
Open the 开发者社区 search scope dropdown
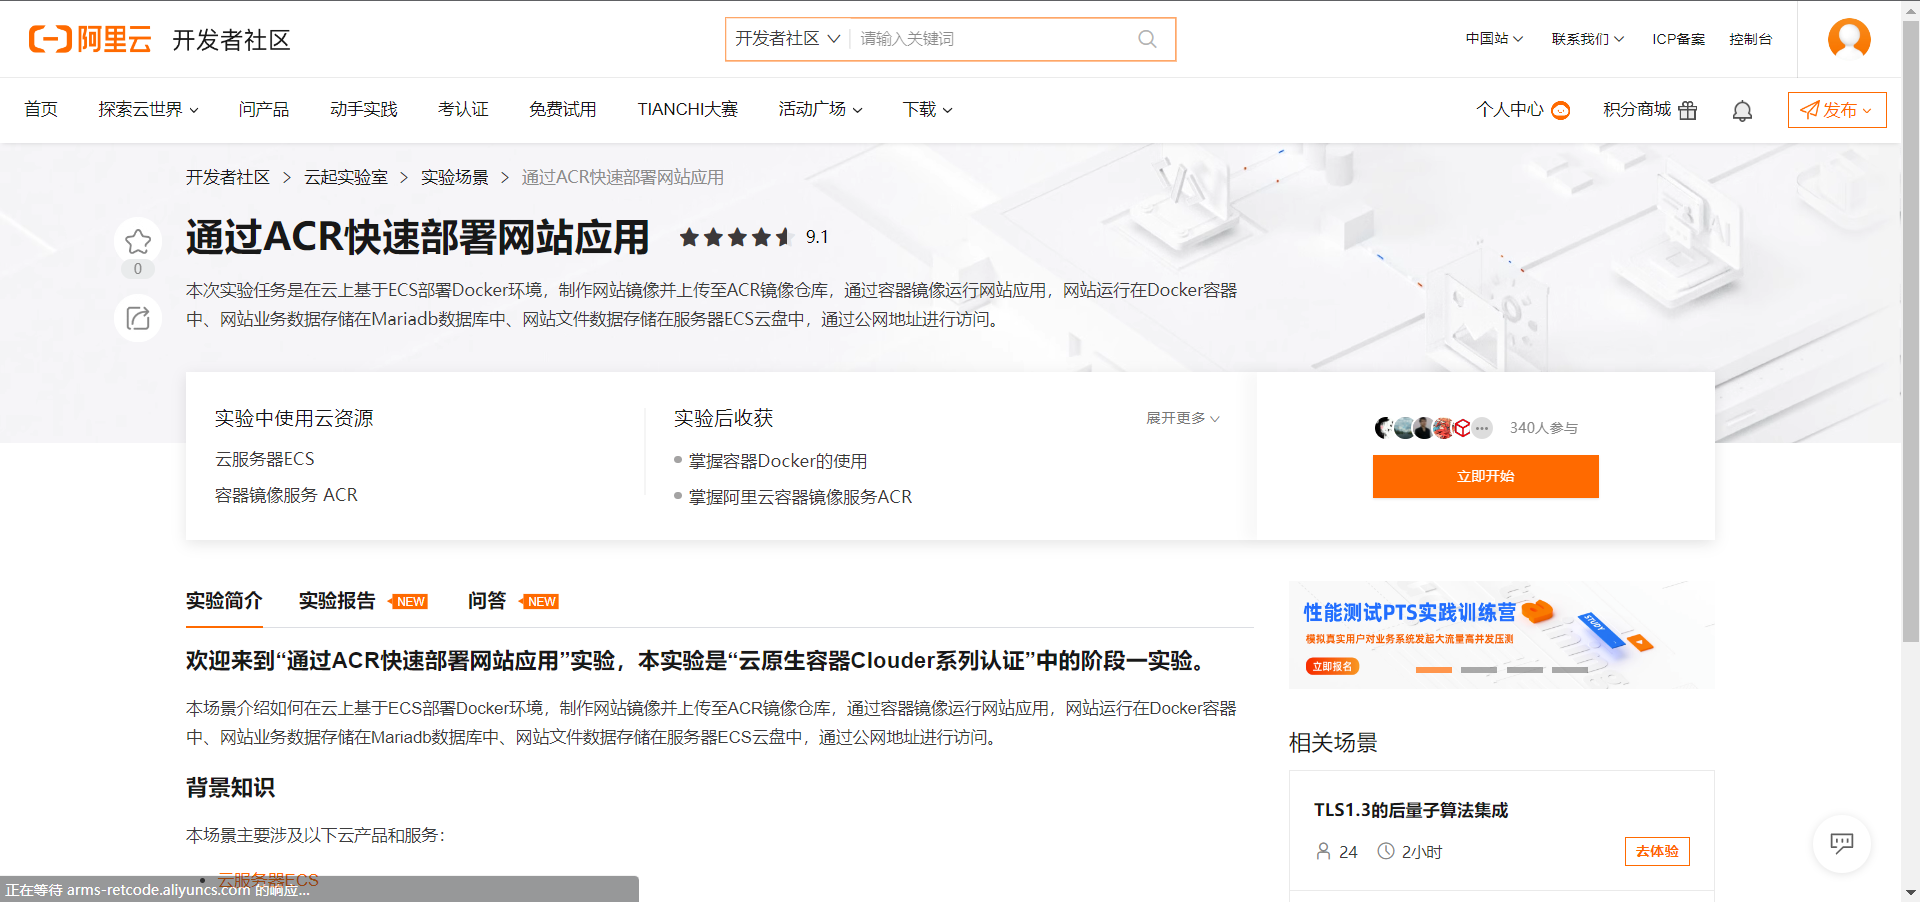787,39
